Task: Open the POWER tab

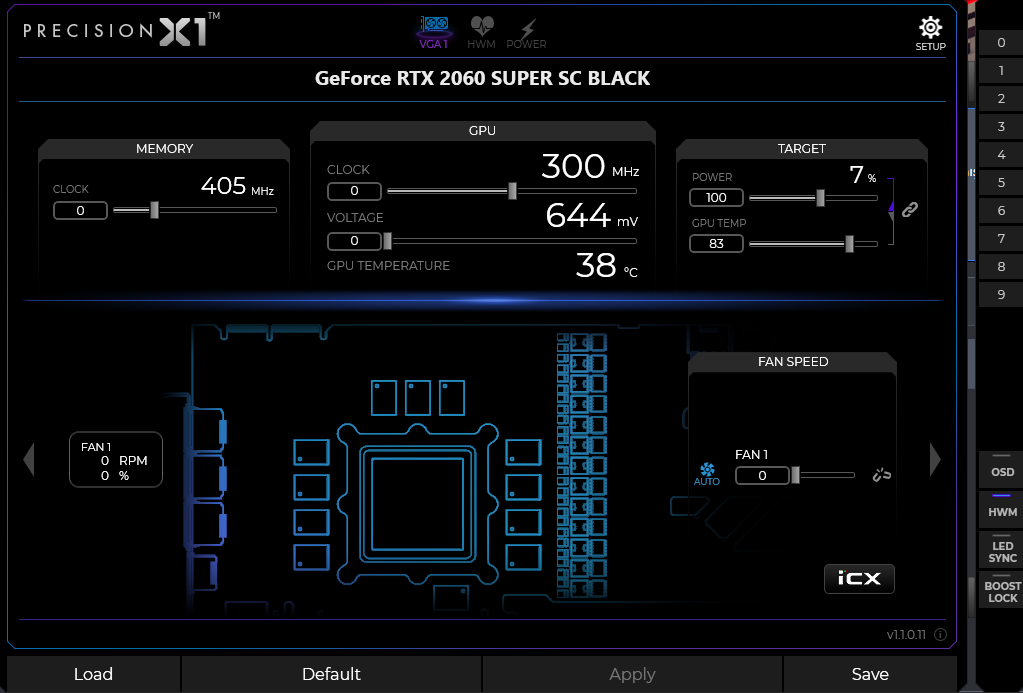Action: [x=527, y=34]
